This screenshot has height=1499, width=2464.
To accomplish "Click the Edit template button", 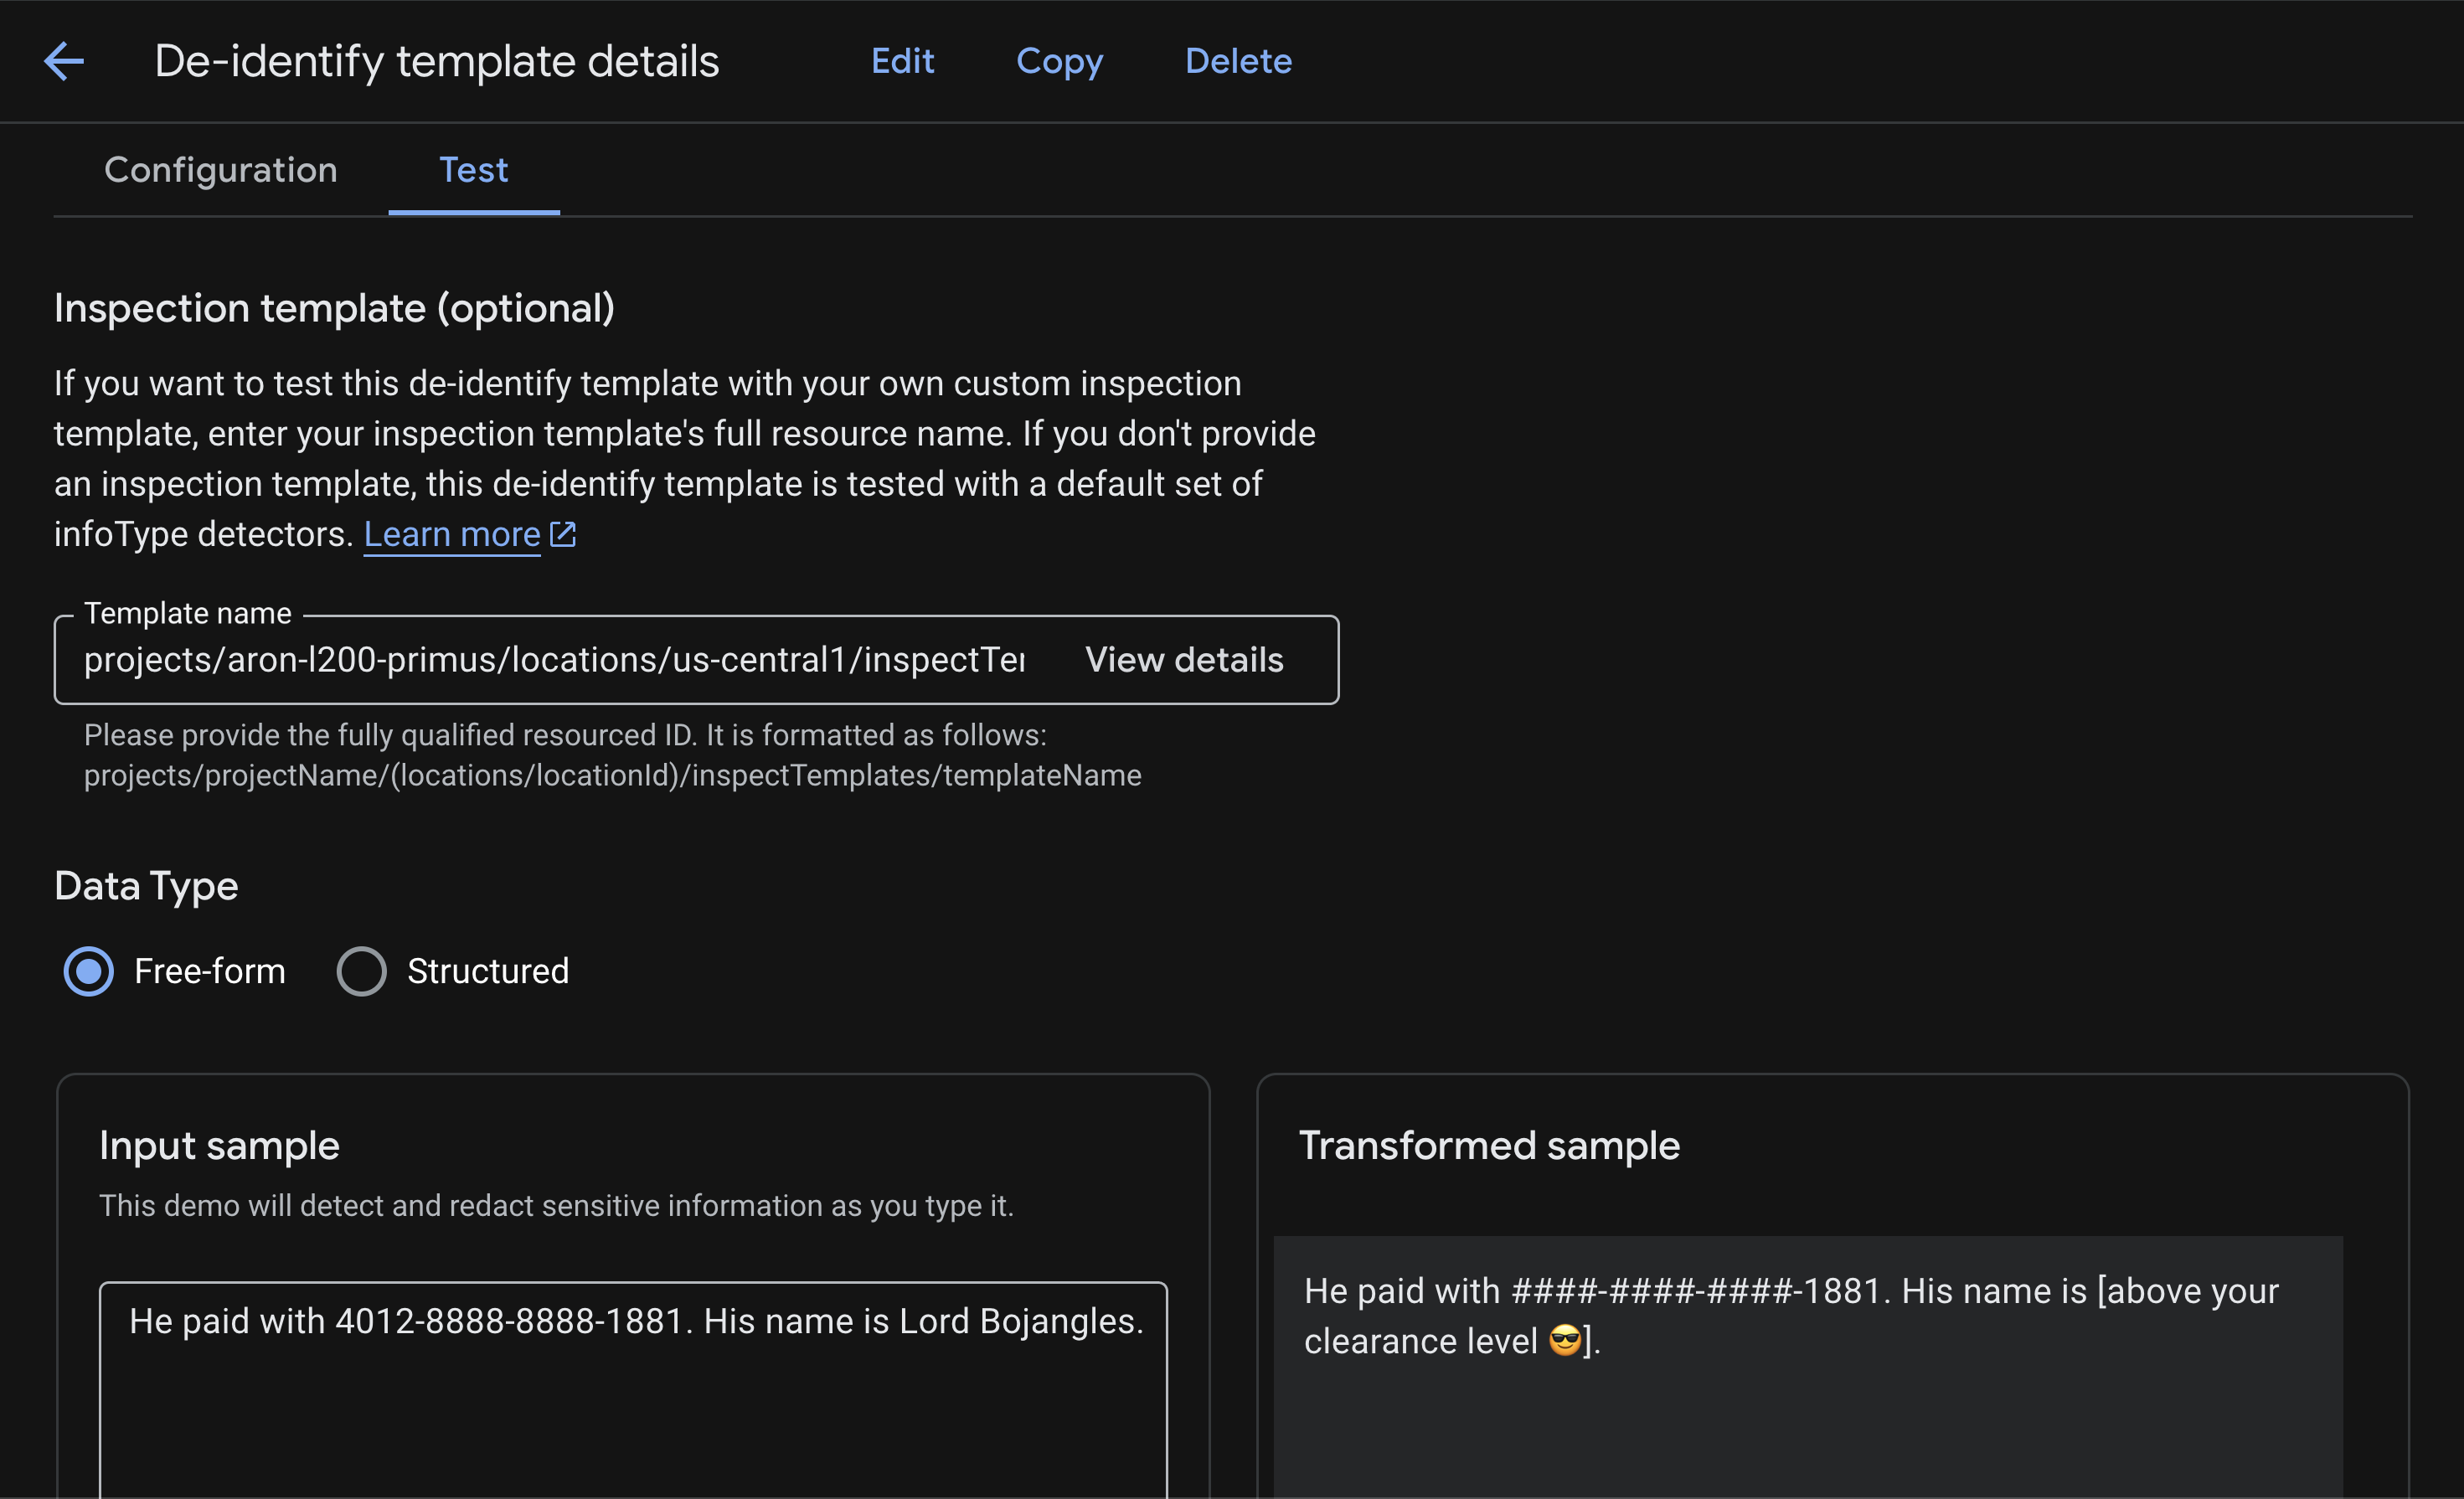I will tap(902, 61).
